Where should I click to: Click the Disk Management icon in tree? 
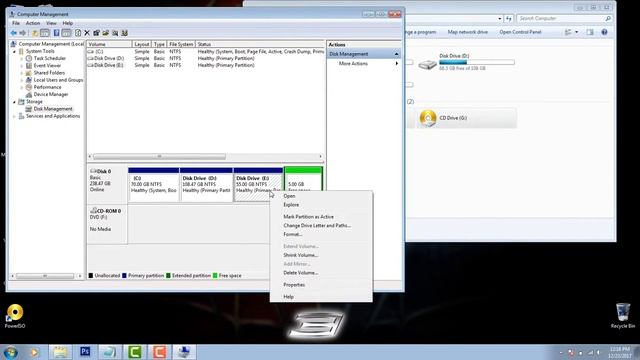[29, 109]
